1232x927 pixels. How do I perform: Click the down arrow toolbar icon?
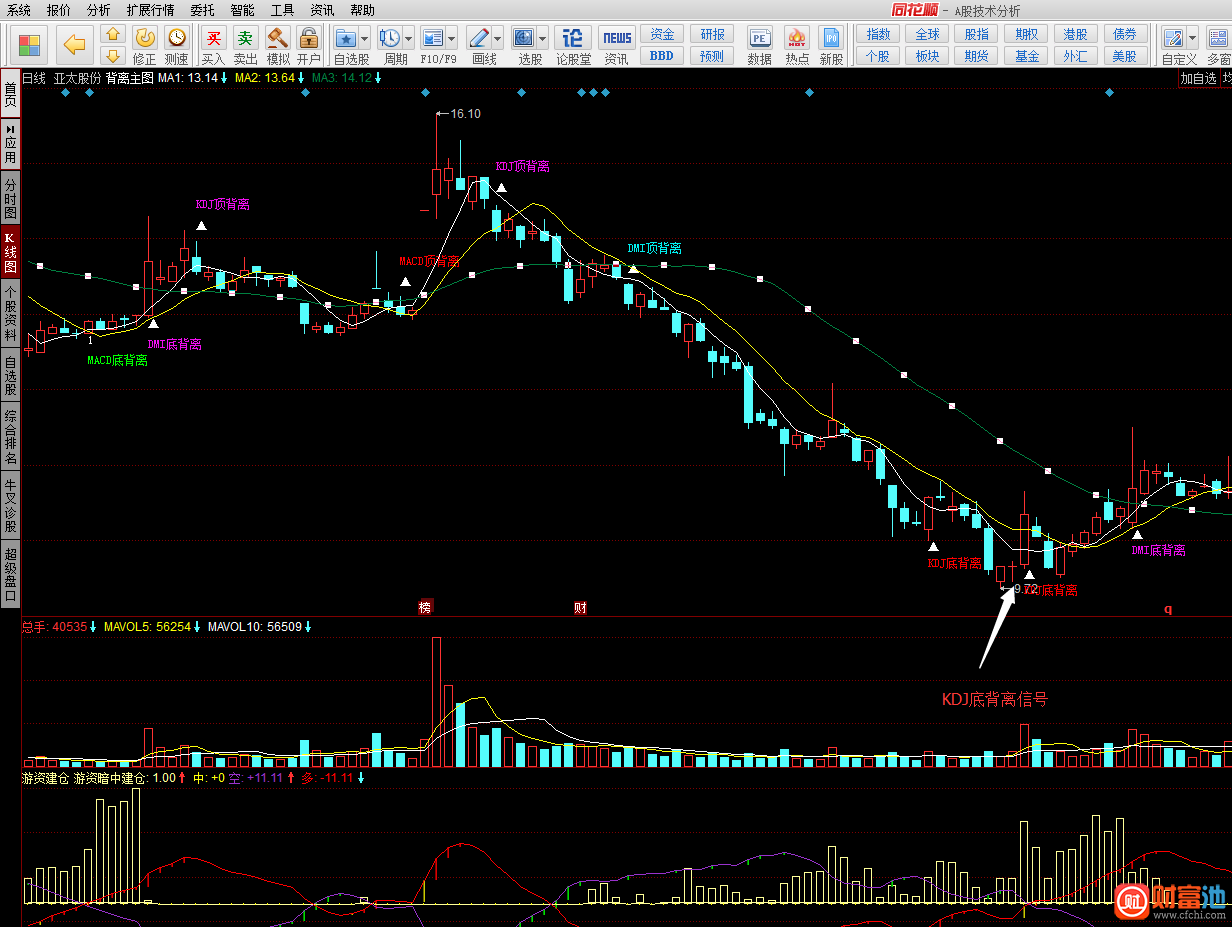tap(113, 56)
